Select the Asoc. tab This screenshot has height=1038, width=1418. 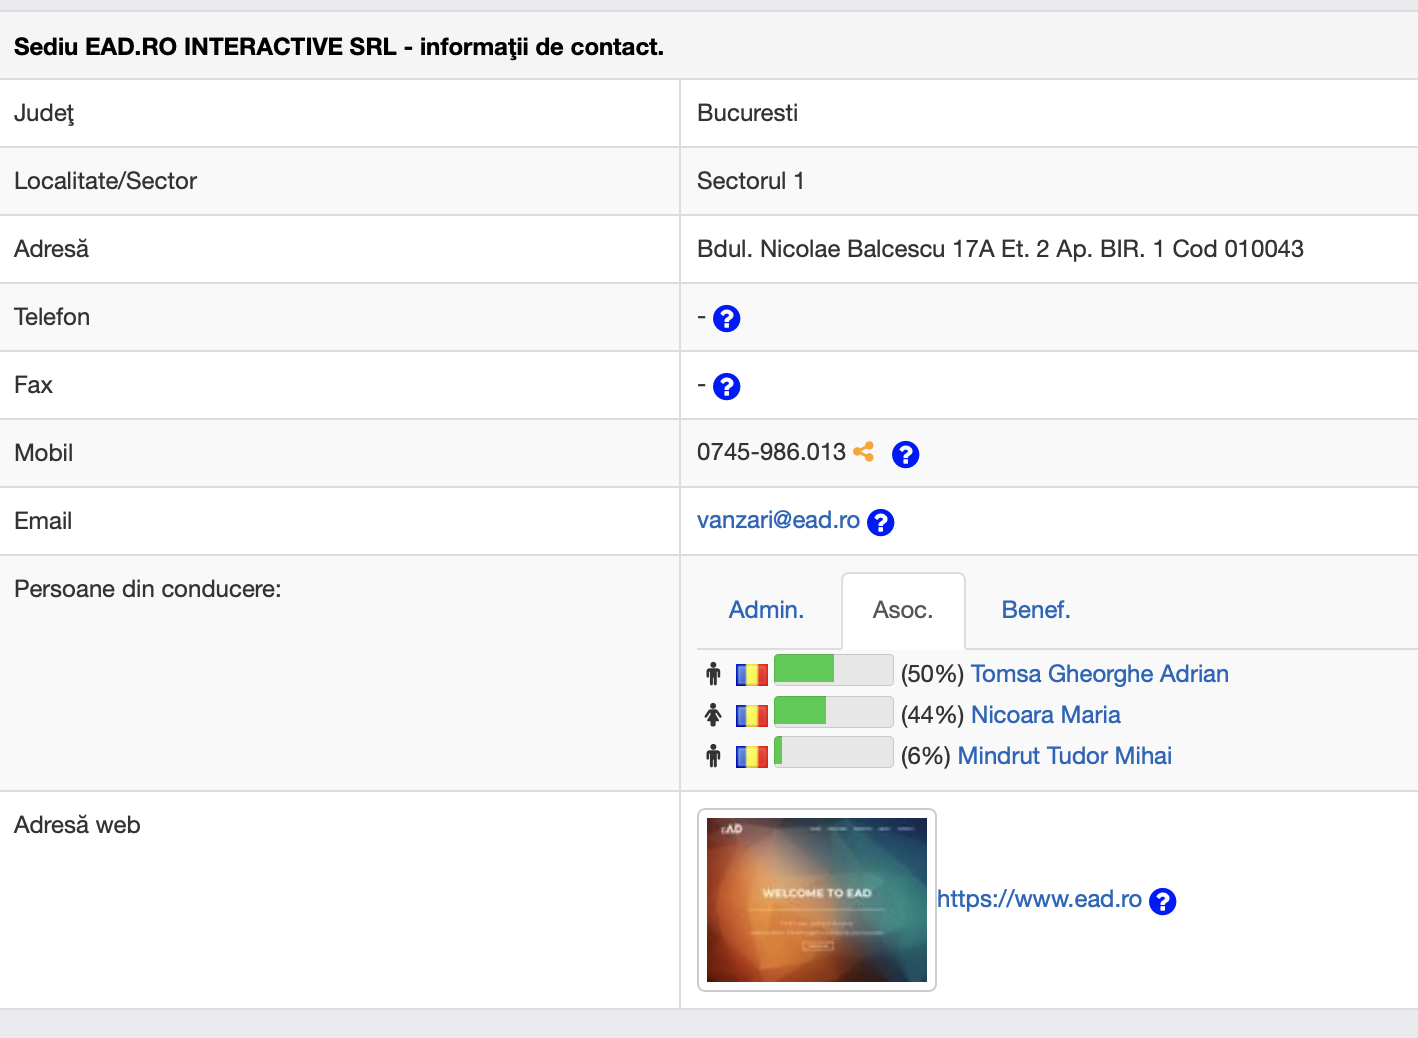pos(902,610)
